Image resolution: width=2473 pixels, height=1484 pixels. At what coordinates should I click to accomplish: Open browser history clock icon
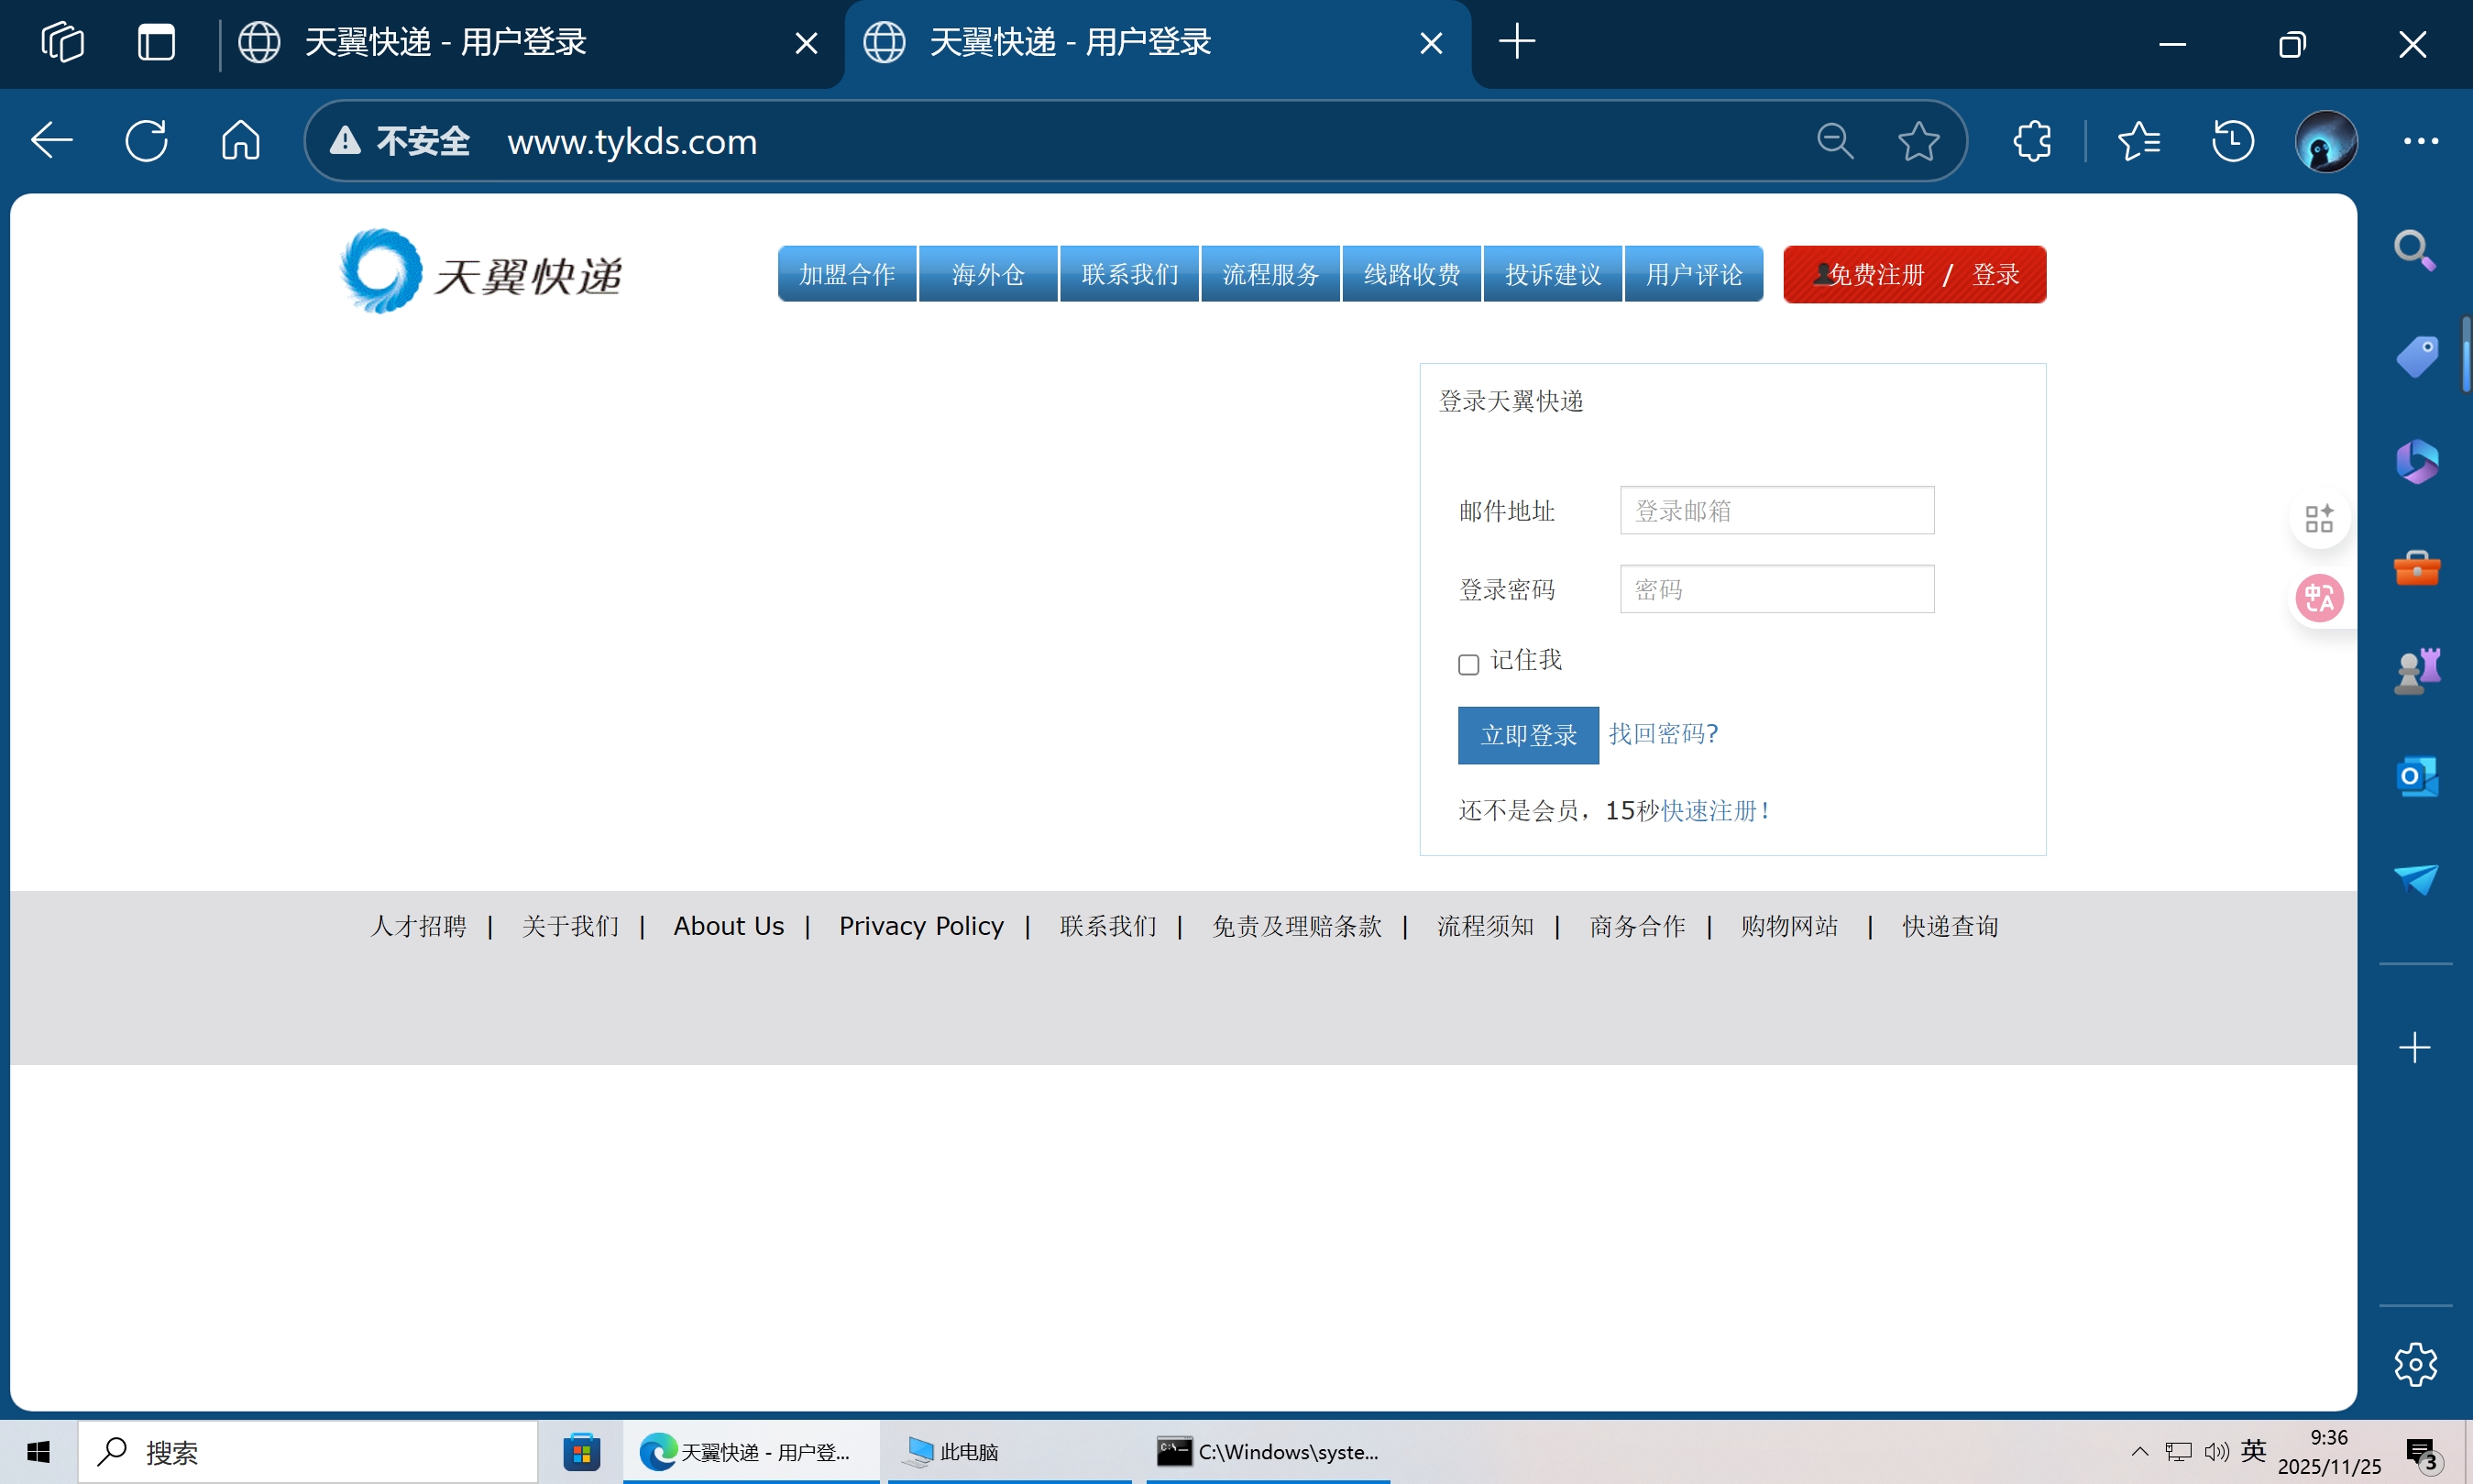point(2232,141)
